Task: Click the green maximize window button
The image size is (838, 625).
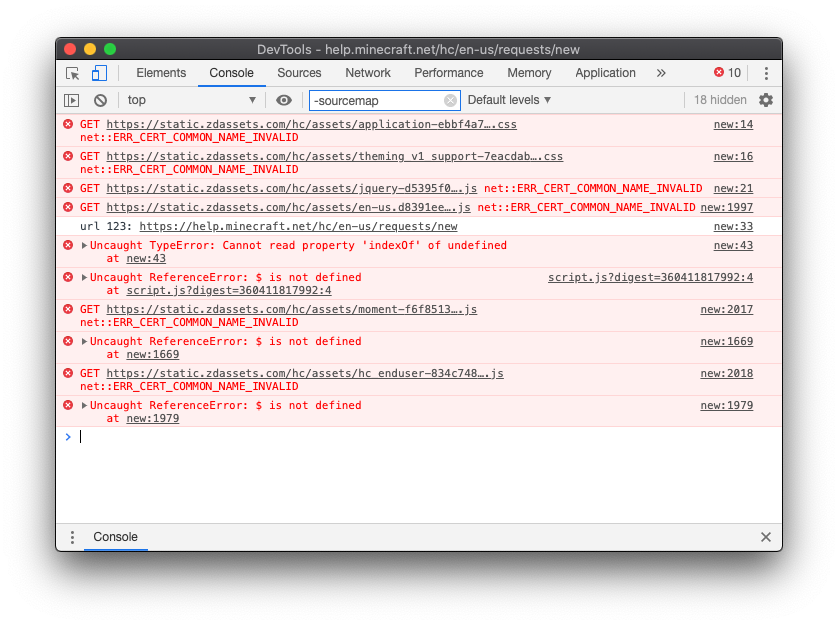Action: pyautogui.click(x=110, y=49)
